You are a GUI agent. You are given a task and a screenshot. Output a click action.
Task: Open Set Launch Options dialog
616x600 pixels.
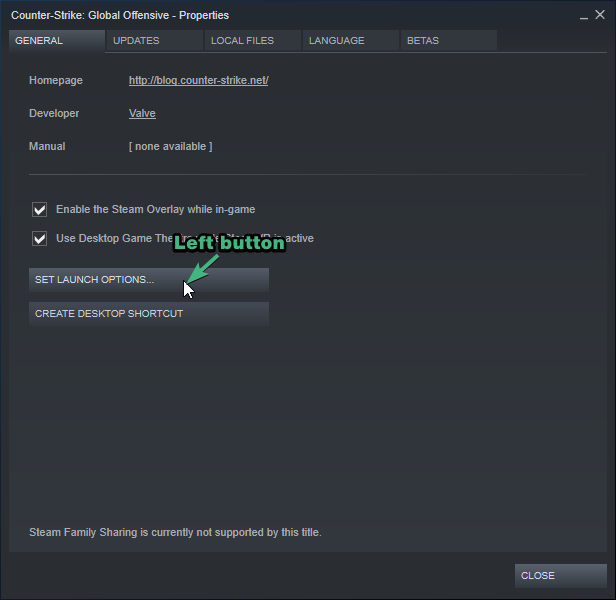[149, 280]
